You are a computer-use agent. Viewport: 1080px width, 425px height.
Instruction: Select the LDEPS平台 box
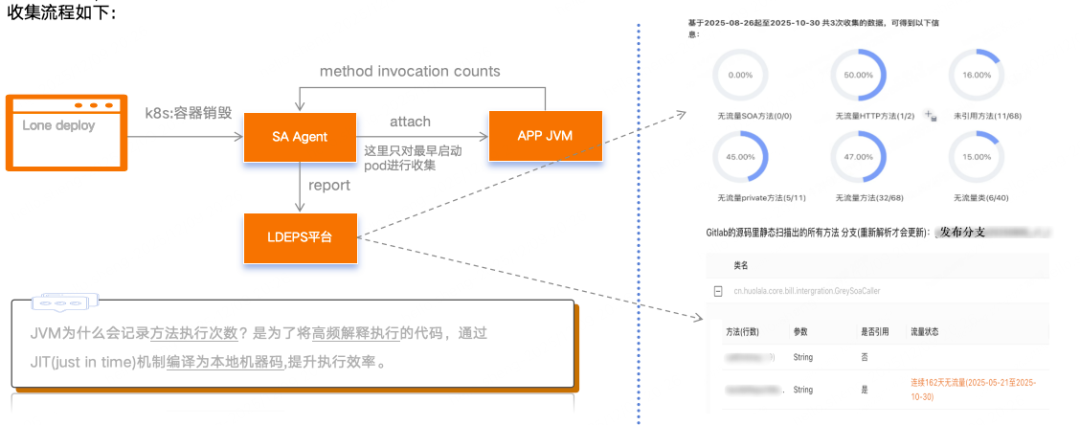click(300, 238)
